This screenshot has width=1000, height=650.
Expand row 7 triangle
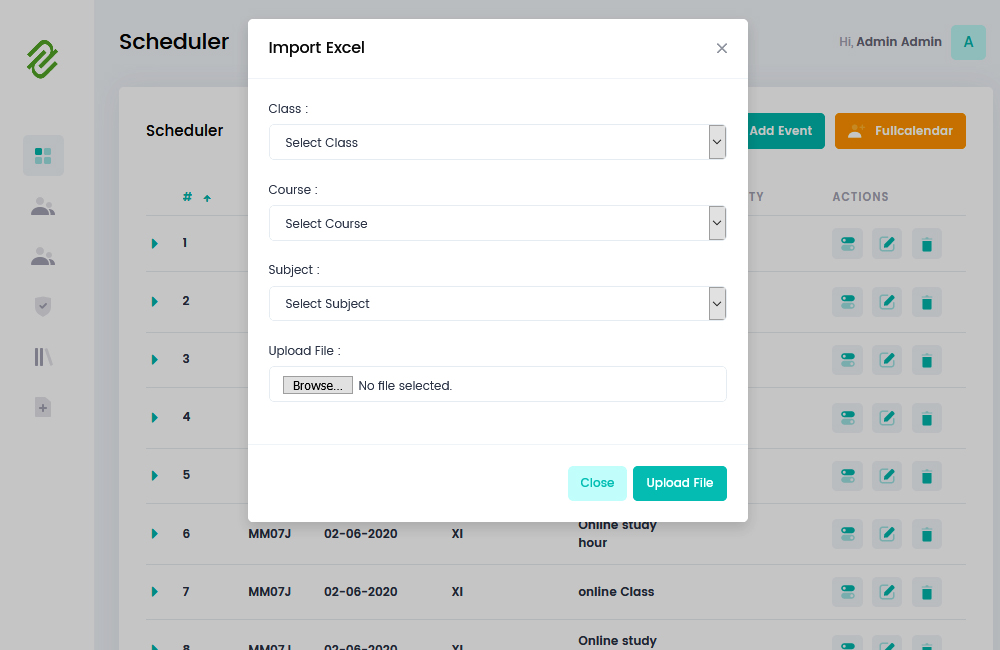click(154, 592)
